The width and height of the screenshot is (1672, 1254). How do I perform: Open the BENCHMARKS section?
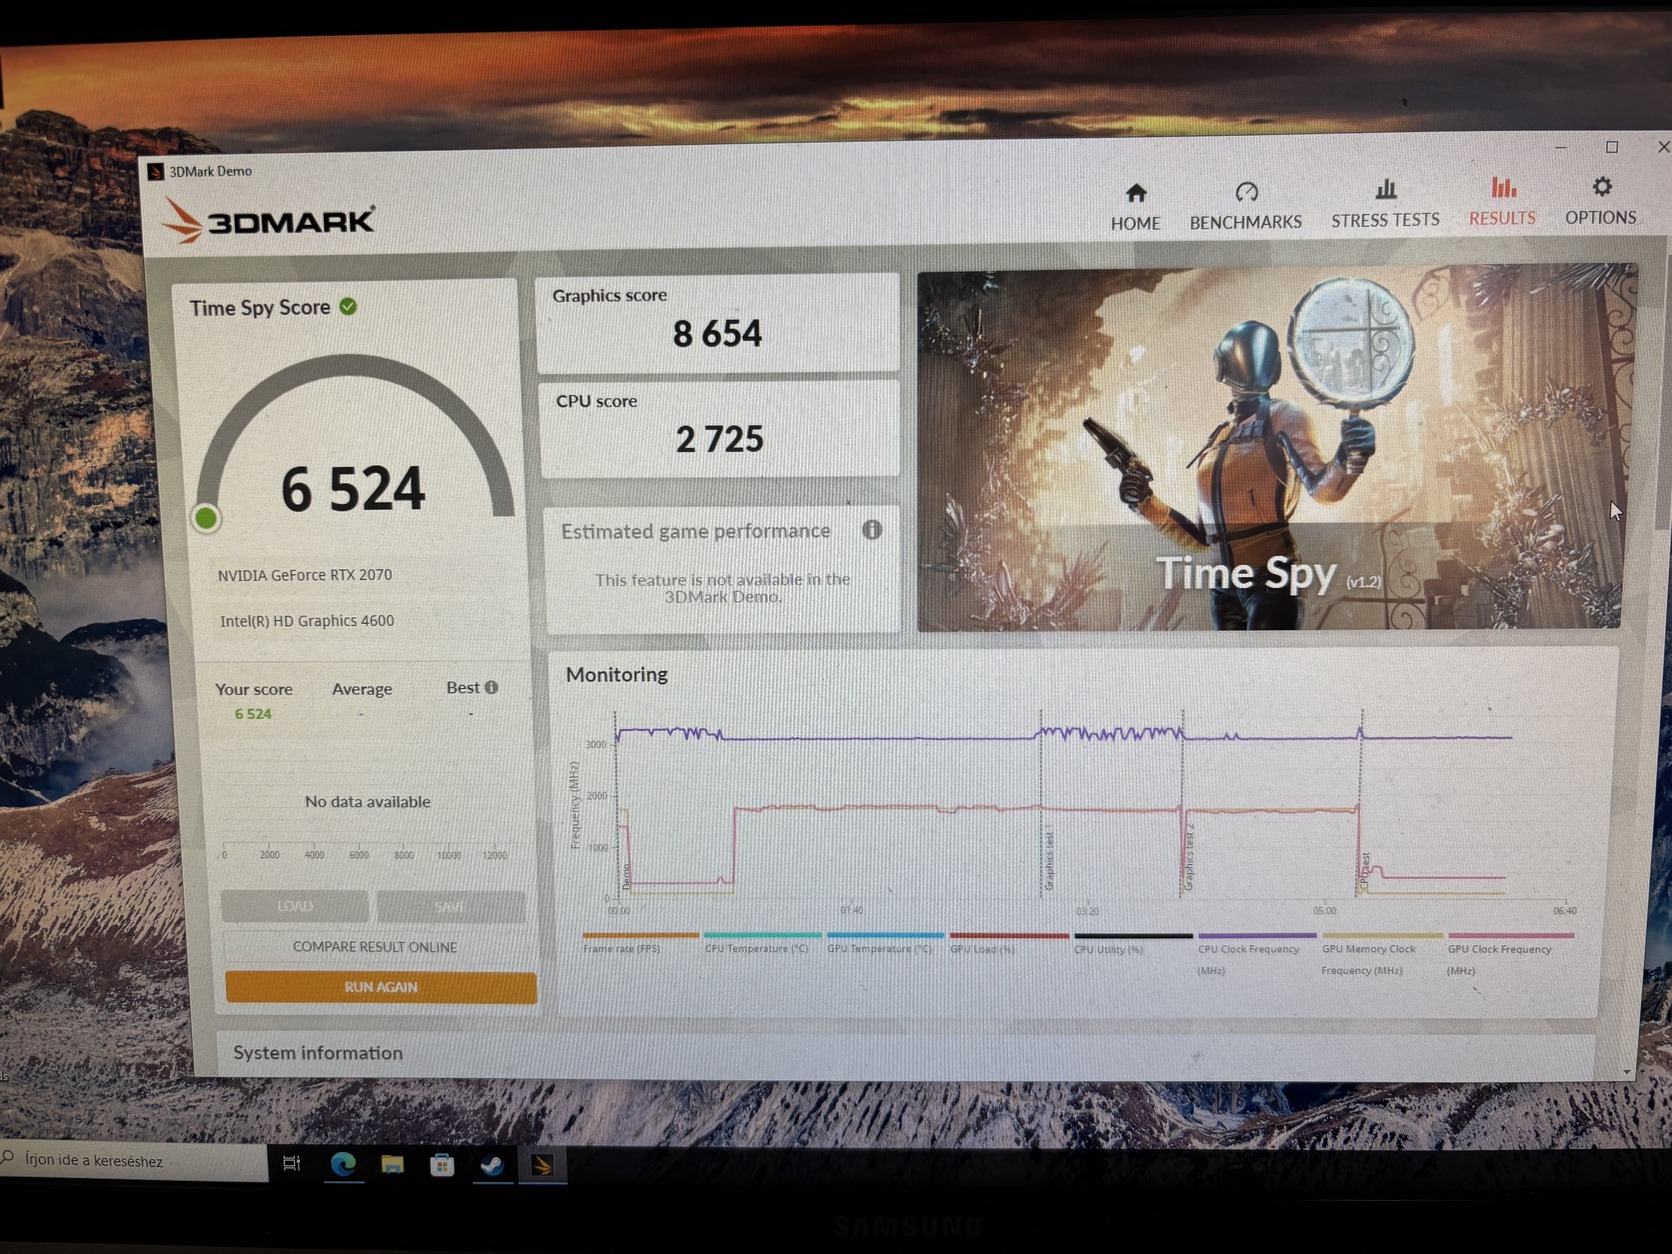click(1245, 206)
